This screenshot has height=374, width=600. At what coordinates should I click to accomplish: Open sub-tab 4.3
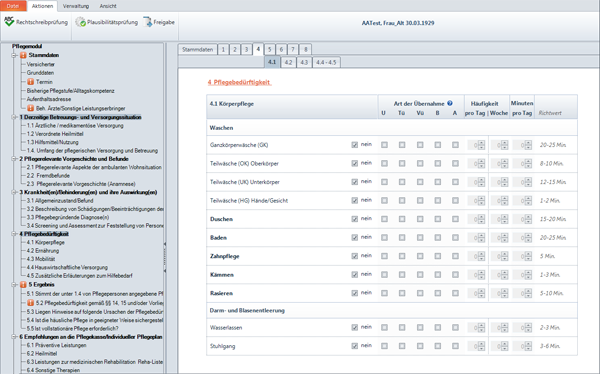point(304,62)
